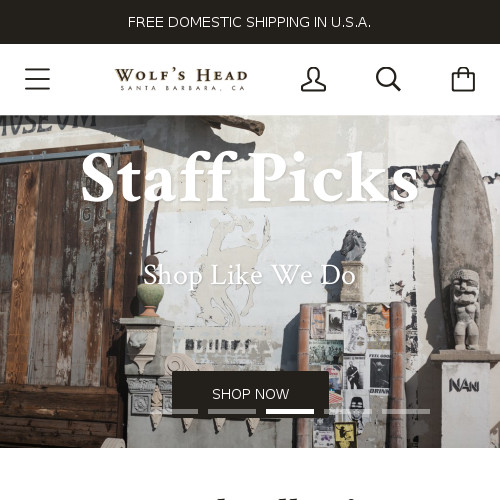Screen dimensions: 500x500
Task: Click the tiki statue in hero image
Action: (x=465, y=309)
